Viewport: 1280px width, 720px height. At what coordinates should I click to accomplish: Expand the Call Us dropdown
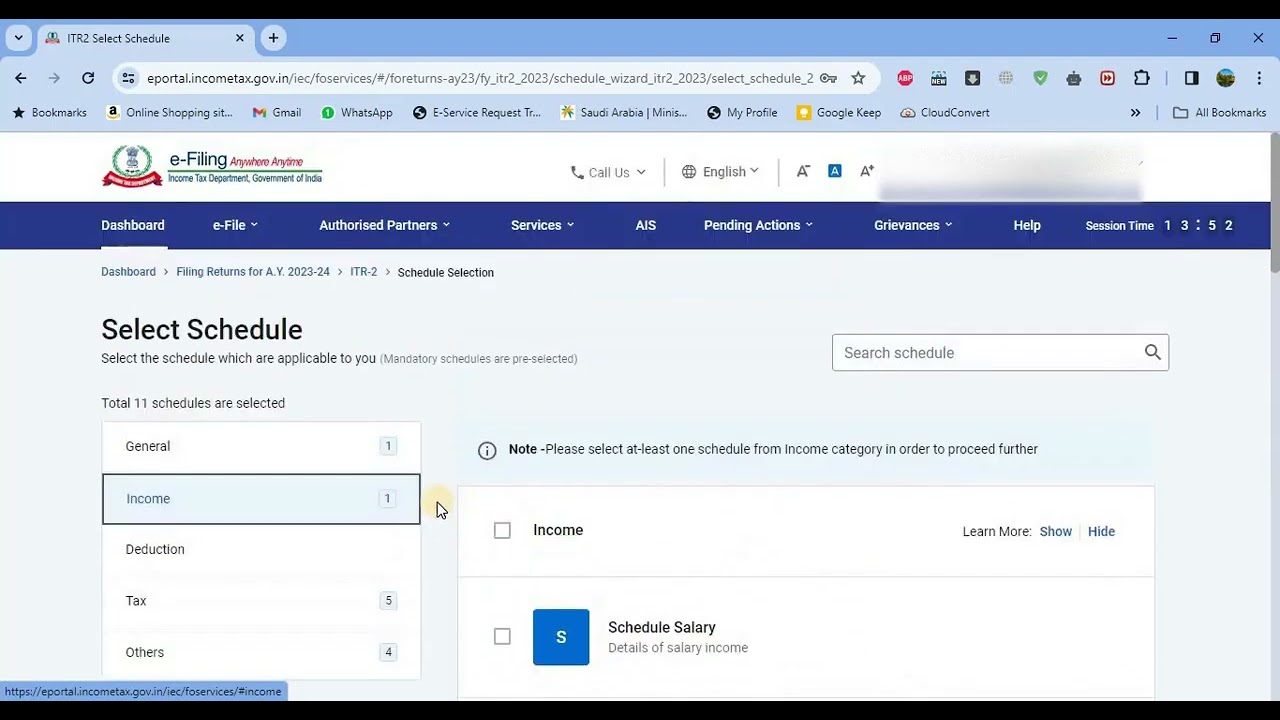(x=608, y=172)
